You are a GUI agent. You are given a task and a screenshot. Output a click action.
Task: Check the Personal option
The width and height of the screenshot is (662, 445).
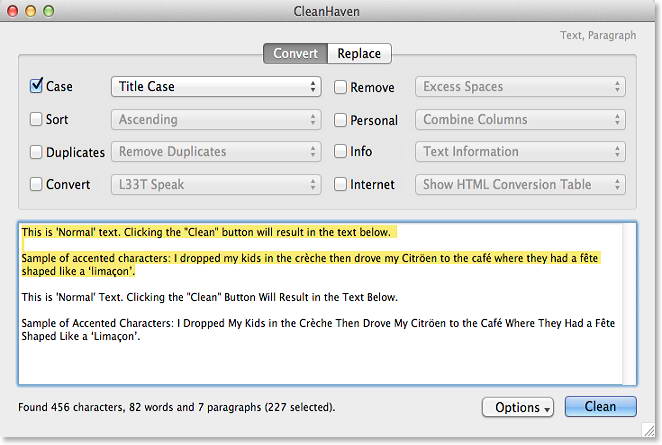point(340,120)
